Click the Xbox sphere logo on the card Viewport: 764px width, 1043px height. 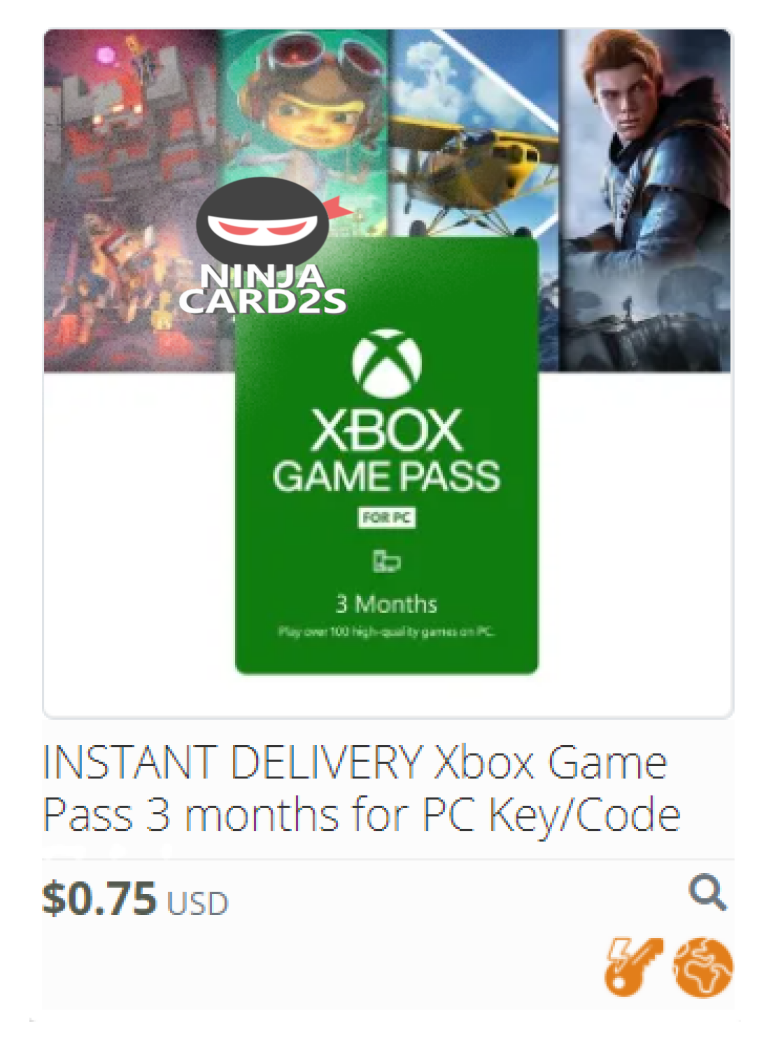tap(386, 364)
